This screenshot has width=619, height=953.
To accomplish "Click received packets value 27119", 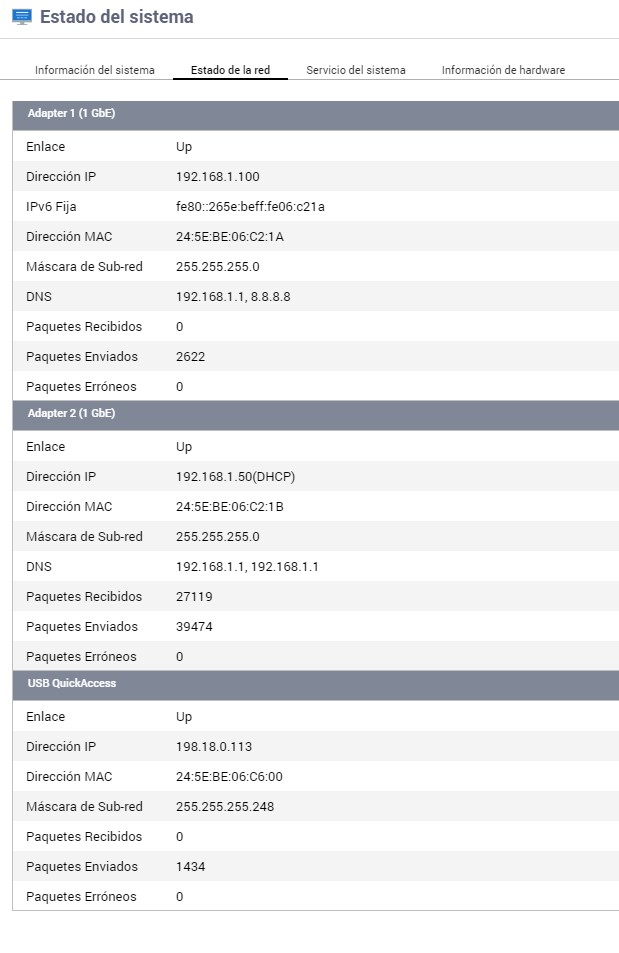I will pos(194,597).
